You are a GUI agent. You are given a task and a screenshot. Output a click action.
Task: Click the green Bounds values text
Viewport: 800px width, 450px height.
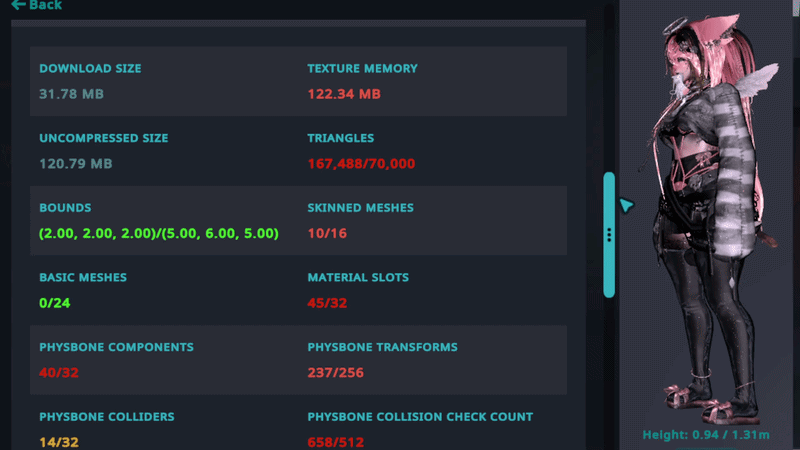coord(158,233)
